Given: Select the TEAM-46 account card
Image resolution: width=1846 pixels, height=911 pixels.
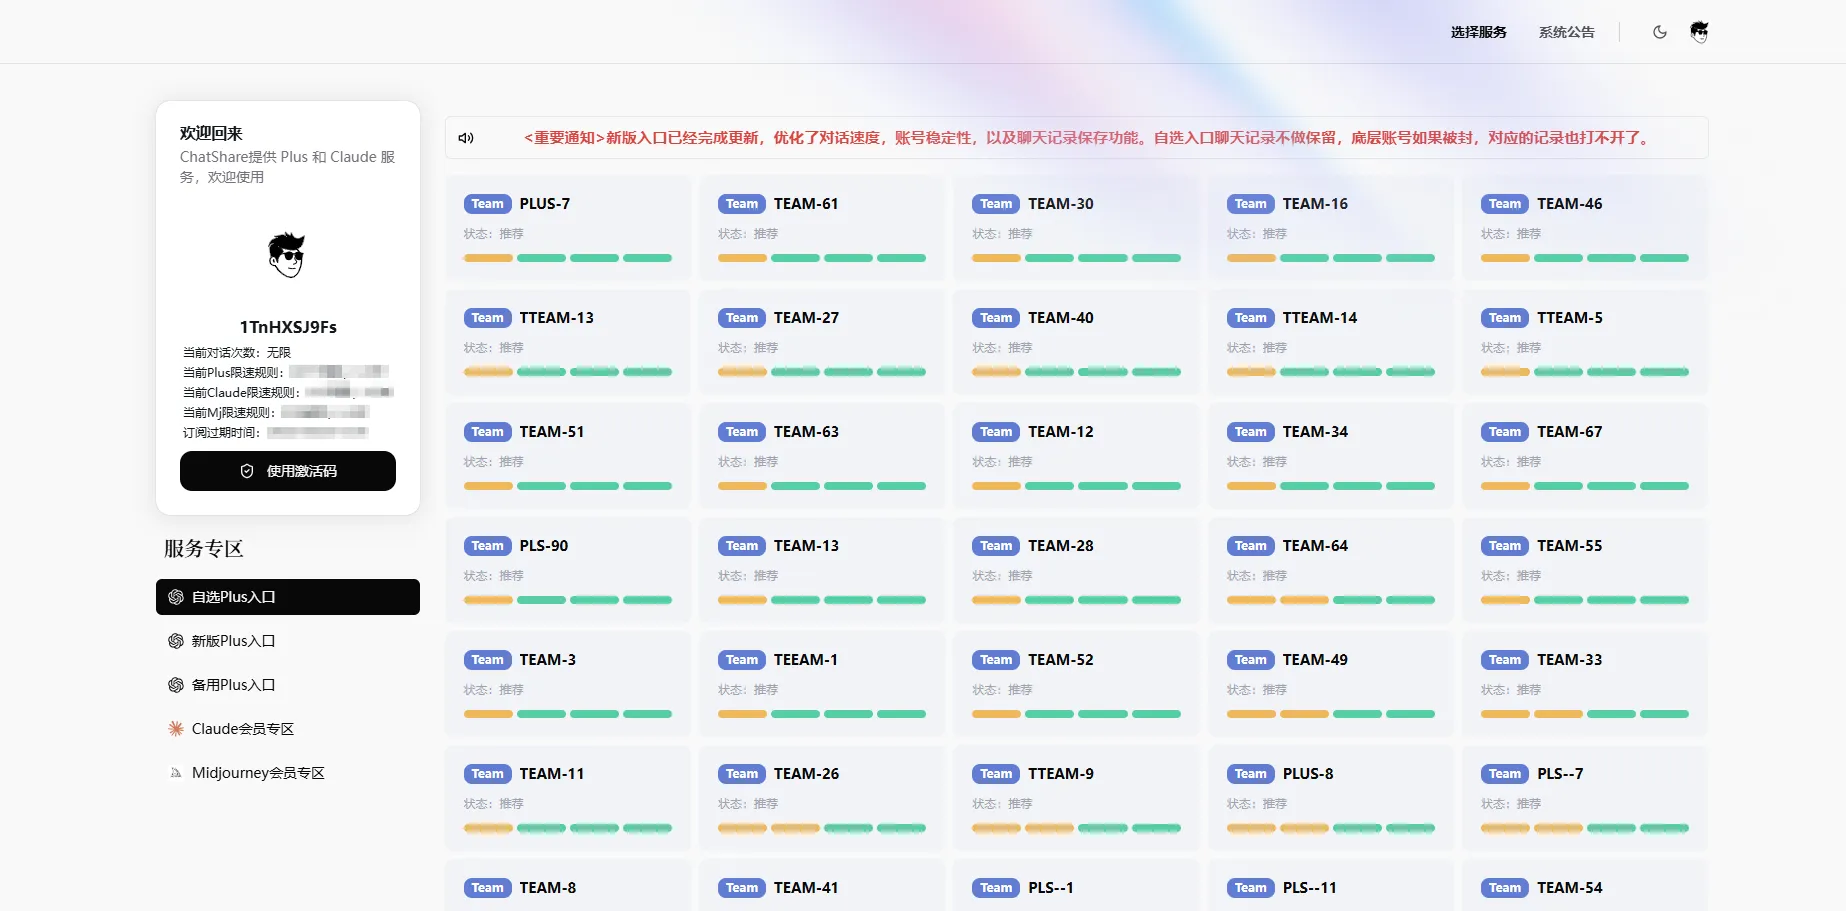Looking at the screenshot, I should [x=1584, y=227].
